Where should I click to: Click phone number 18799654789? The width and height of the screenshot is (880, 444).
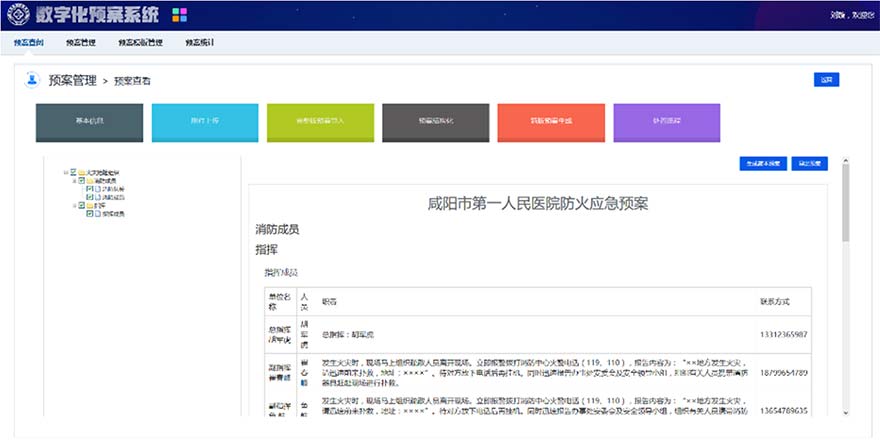[x=783, y=373]
